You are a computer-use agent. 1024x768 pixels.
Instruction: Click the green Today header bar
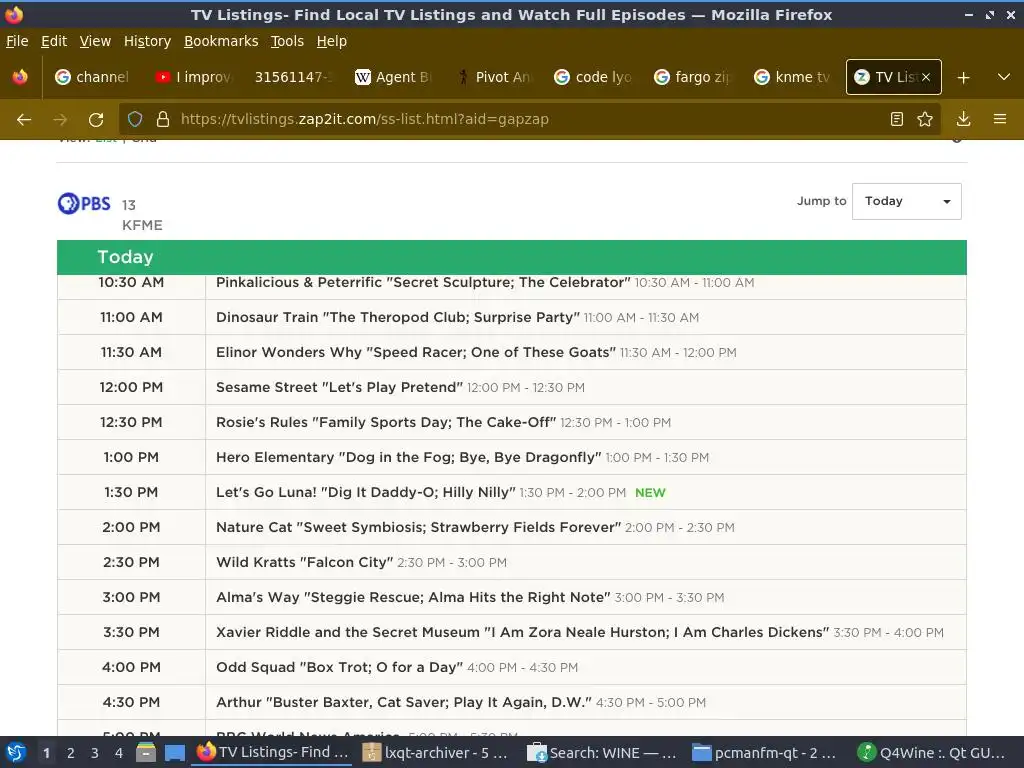coord(511,257)
